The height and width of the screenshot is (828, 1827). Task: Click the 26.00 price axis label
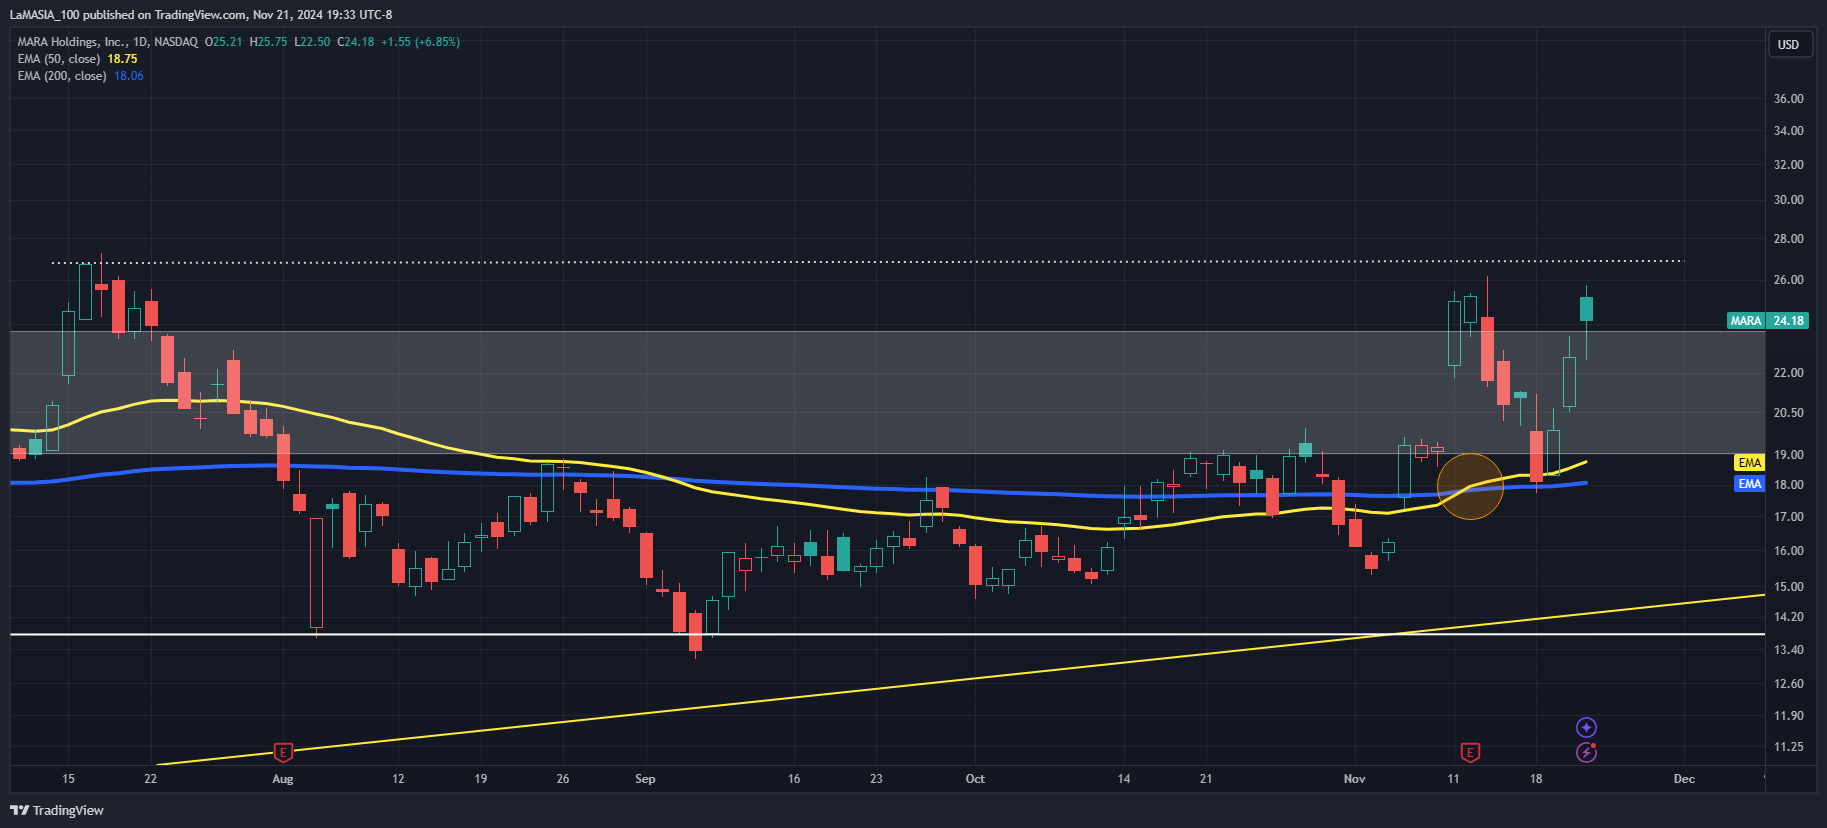tap(1788, 280)
